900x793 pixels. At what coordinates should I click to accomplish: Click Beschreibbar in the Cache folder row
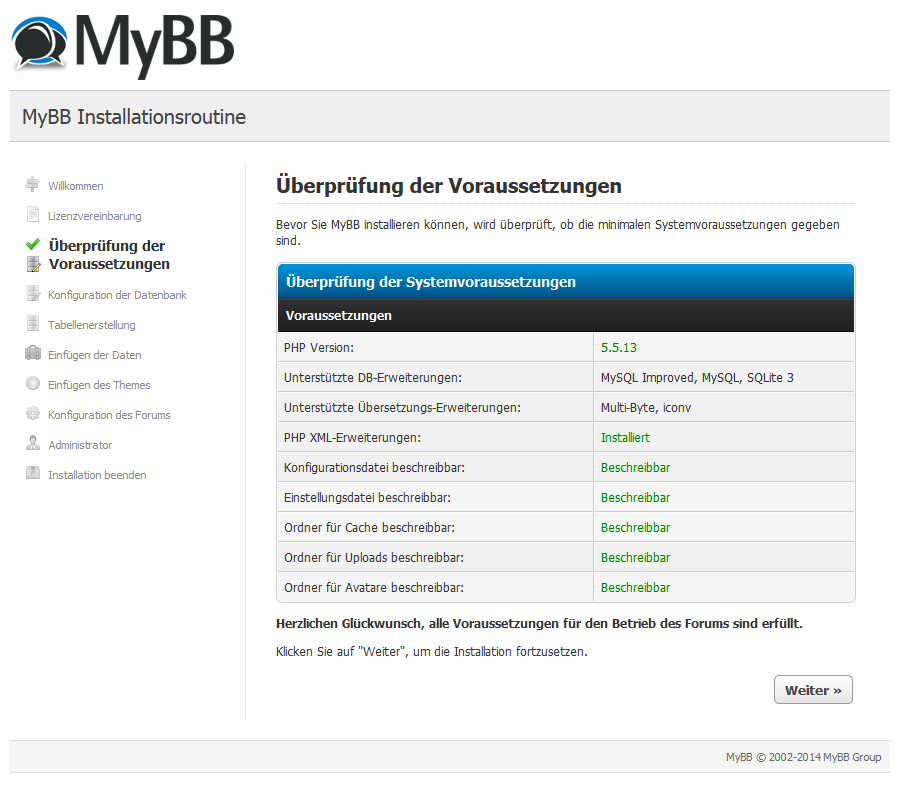point(635,527)
